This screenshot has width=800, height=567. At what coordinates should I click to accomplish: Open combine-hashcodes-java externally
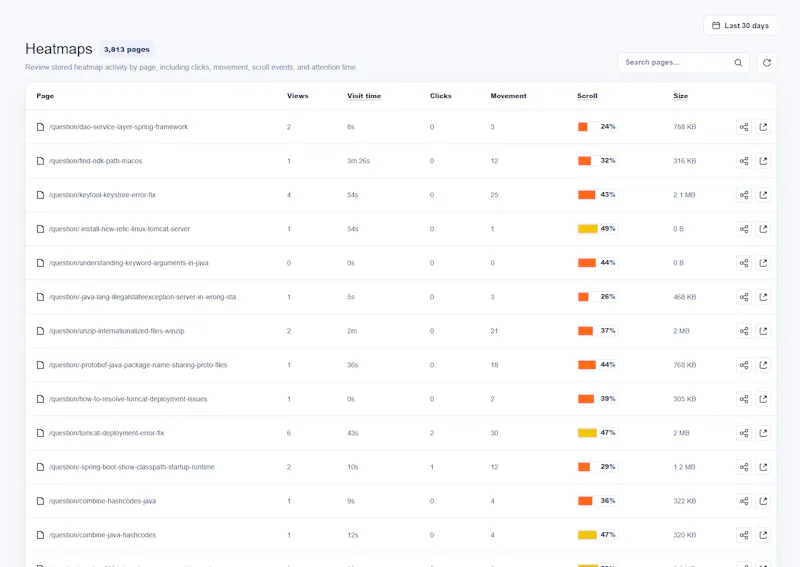tap(763, 501)
